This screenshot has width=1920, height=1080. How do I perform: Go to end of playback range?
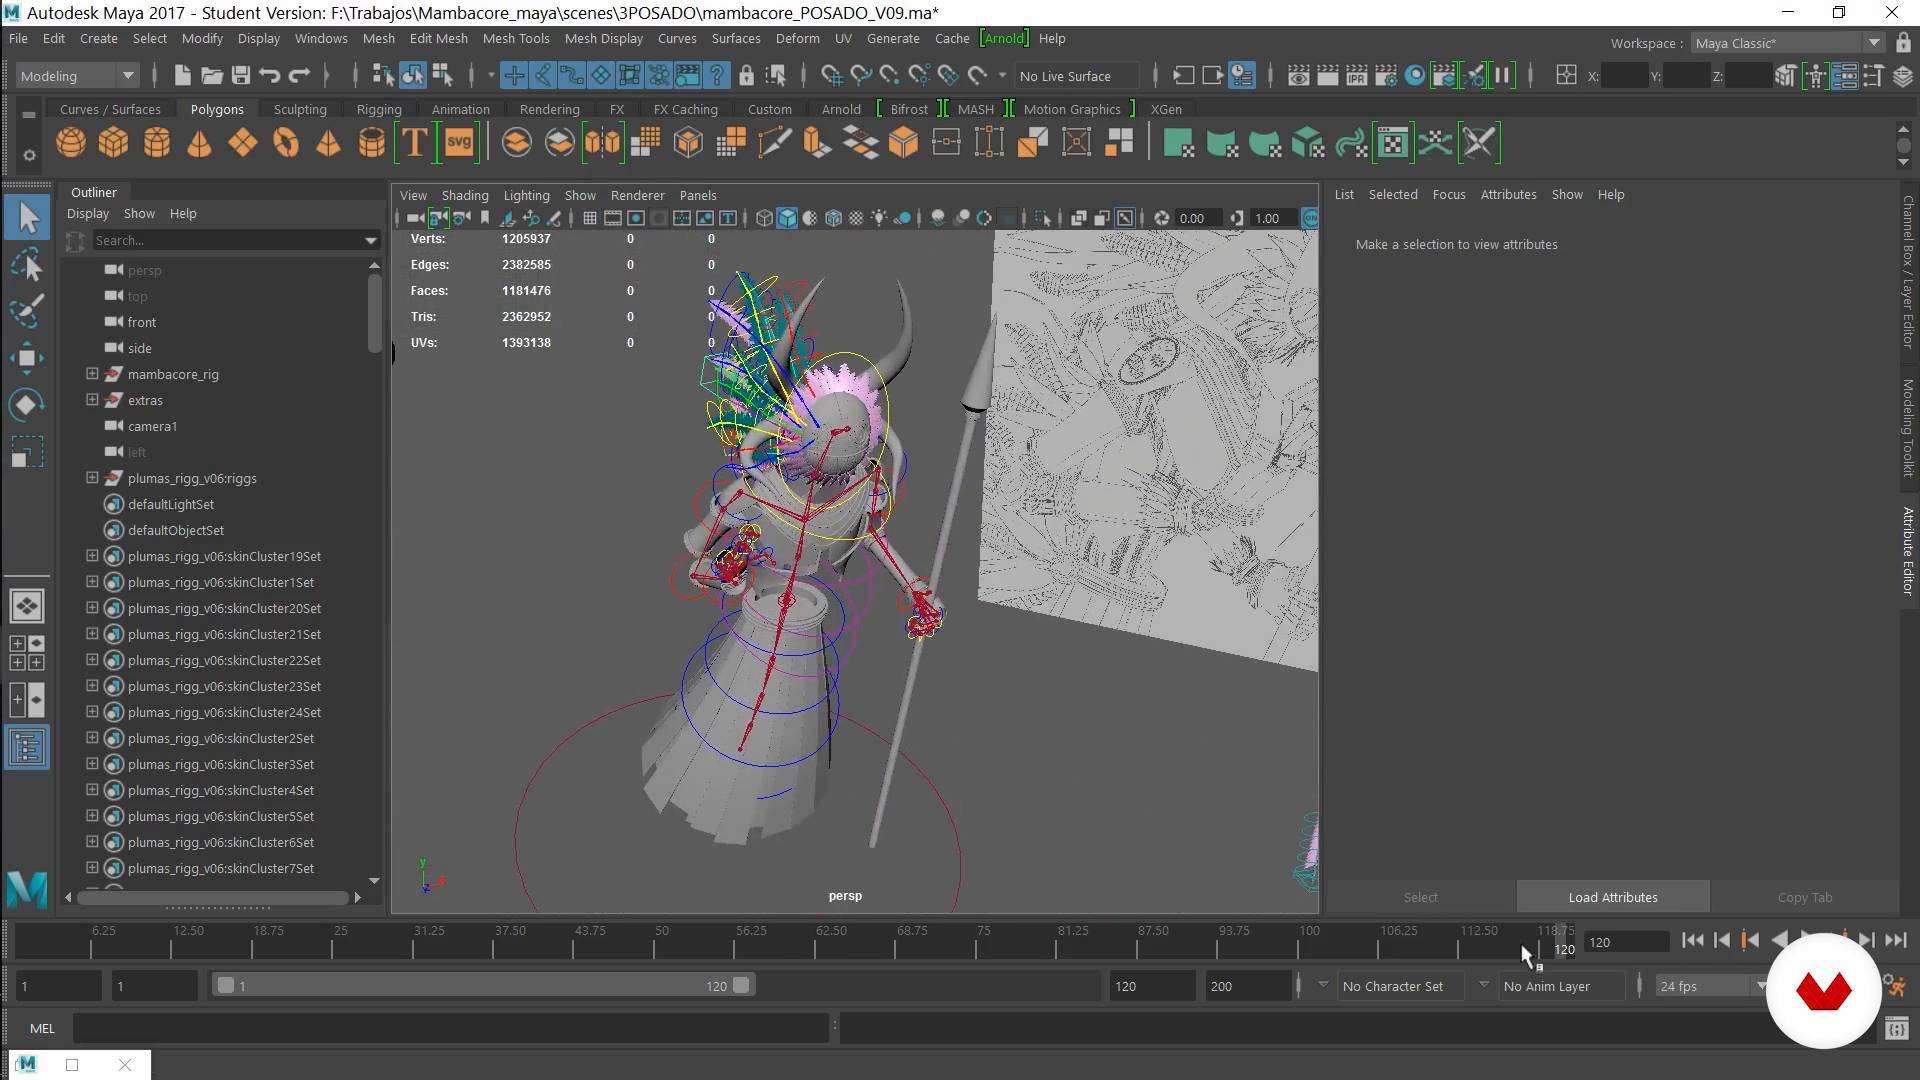click(x=1895, y=940)
